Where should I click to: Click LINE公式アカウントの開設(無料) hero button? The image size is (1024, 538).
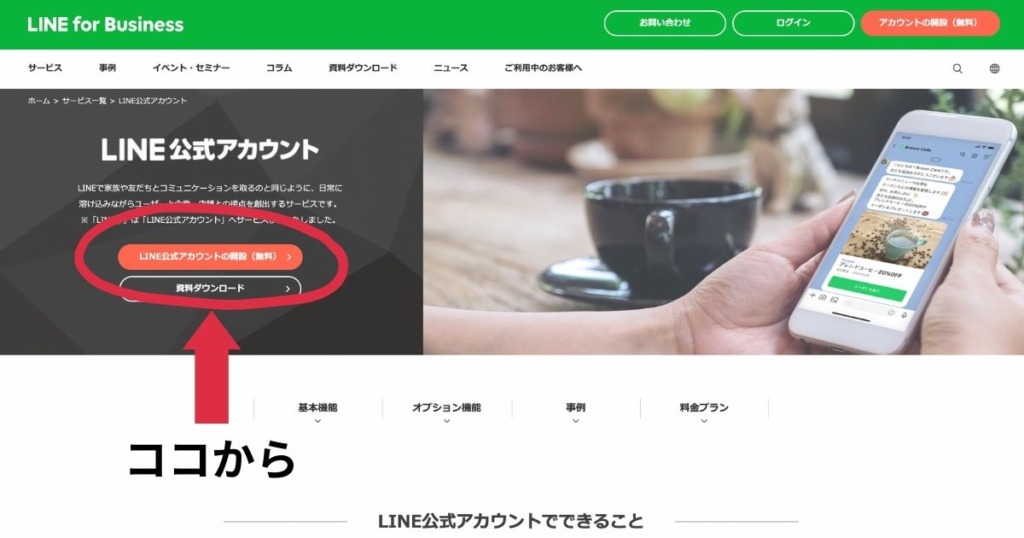pyautogui.click(x=210, y=257)
